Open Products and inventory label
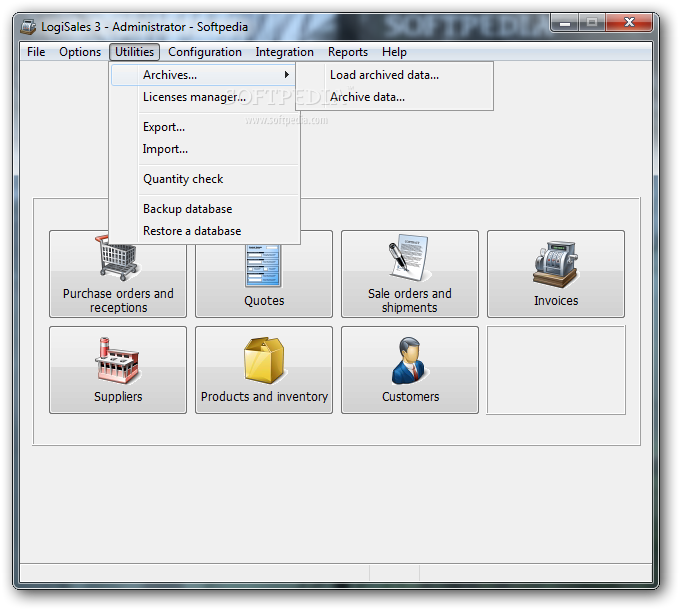680x610 pixels. tap(264, 397)
